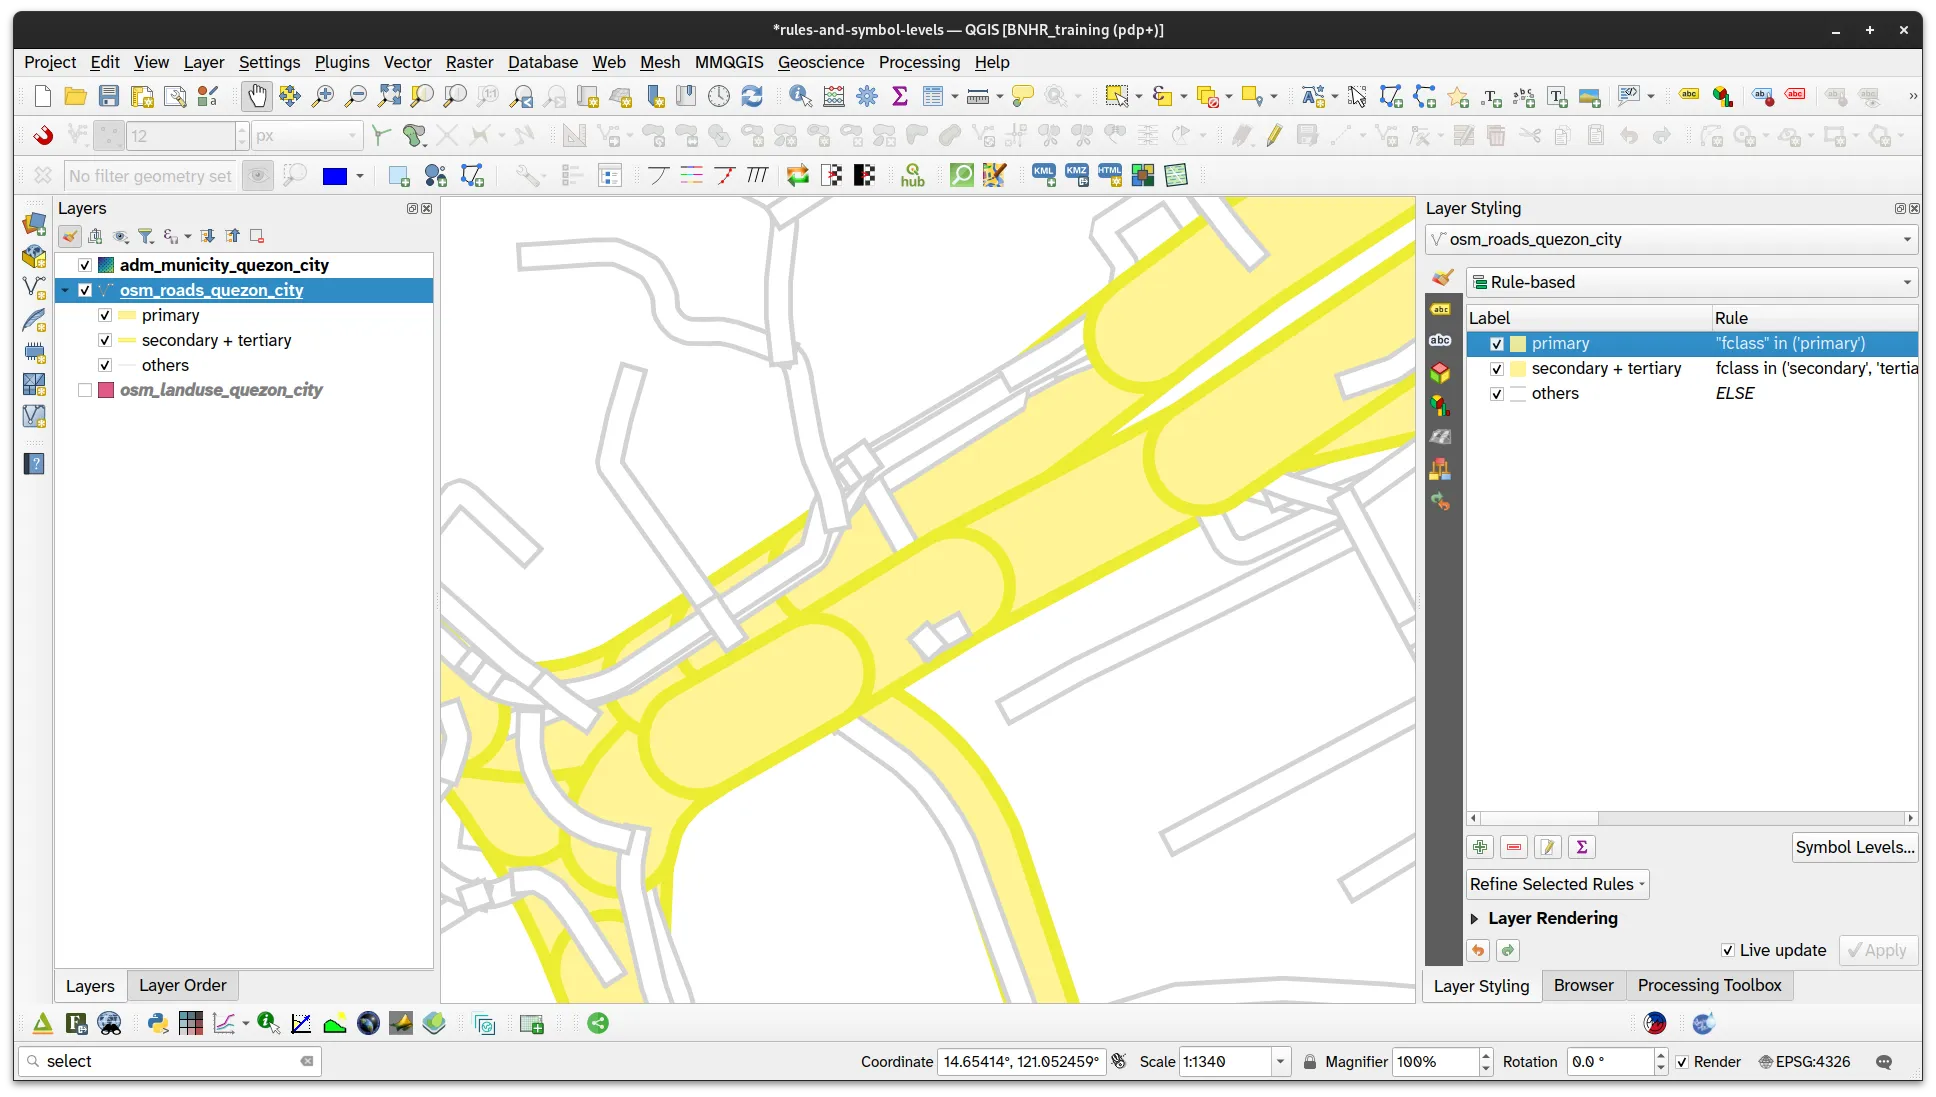1936x1097 pixels.
Task: Click the Statistical Summary sigma icon
Action: coord(900,96)
